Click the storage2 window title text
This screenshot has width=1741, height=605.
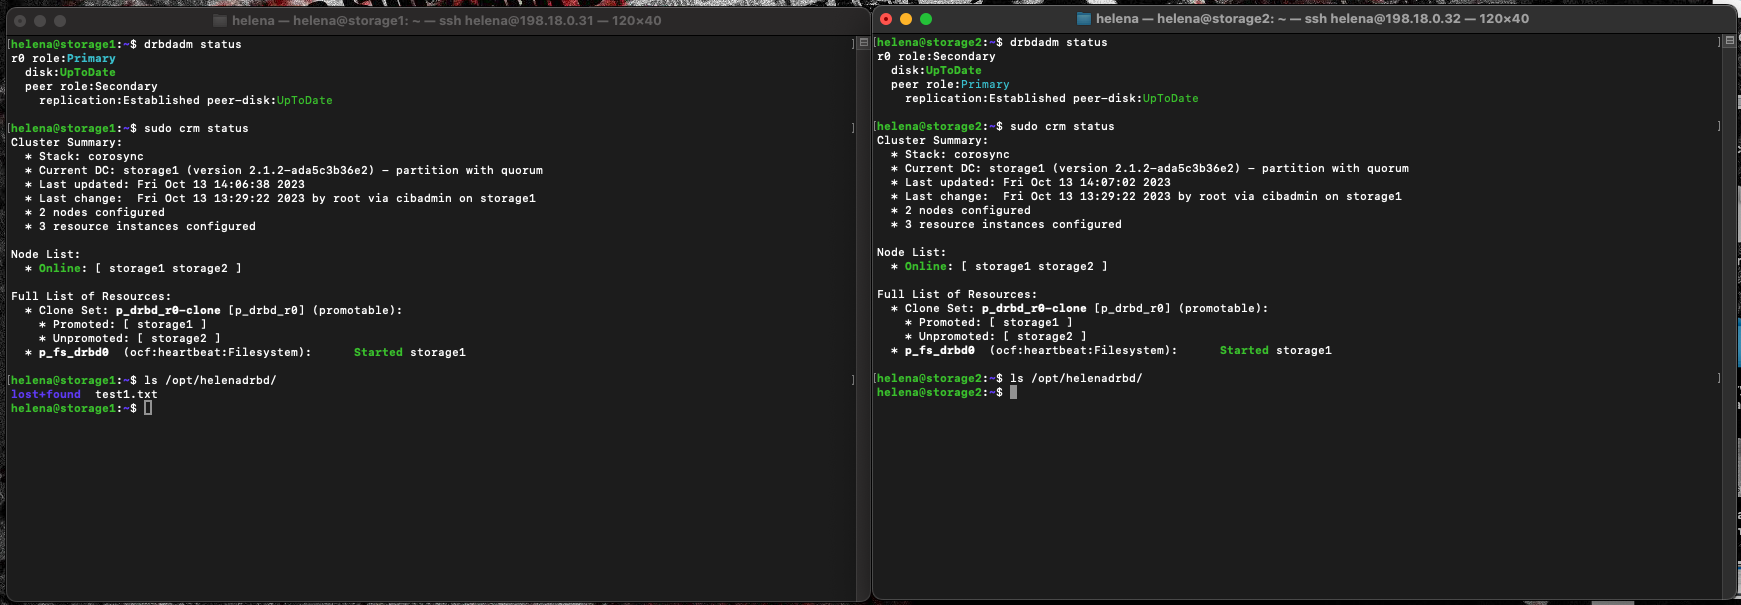coord(1312,19)
